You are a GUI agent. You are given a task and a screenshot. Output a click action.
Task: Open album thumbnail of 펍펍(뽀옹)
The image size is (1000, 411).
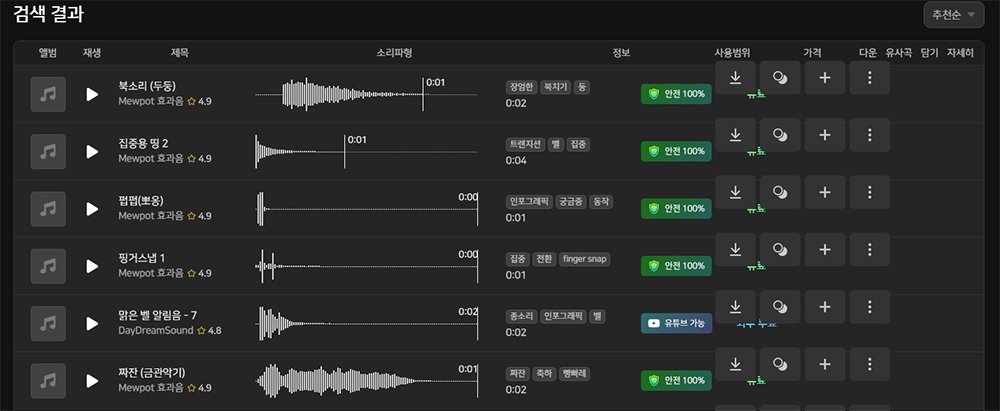tap(48, 209)
